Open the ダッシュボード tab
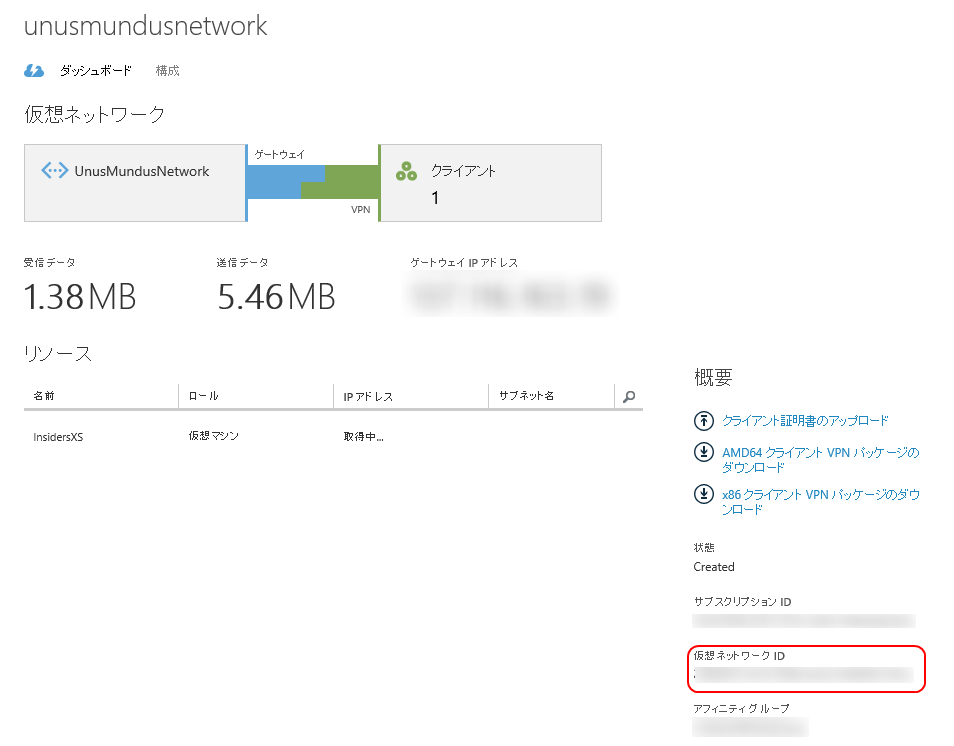 point(96,71)
